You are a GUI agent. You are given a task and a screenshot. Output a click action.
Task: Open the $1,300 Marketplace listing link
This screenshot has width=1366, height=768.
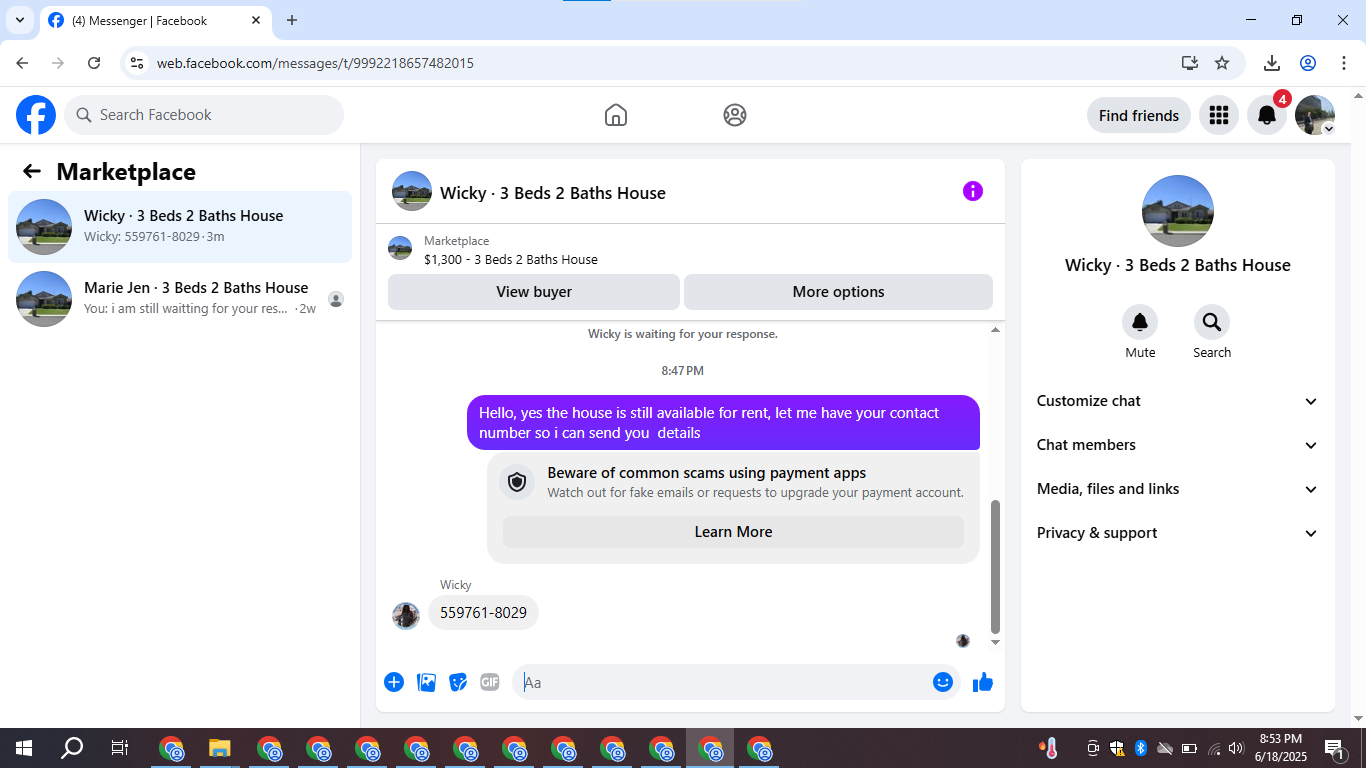pos(511,259)
